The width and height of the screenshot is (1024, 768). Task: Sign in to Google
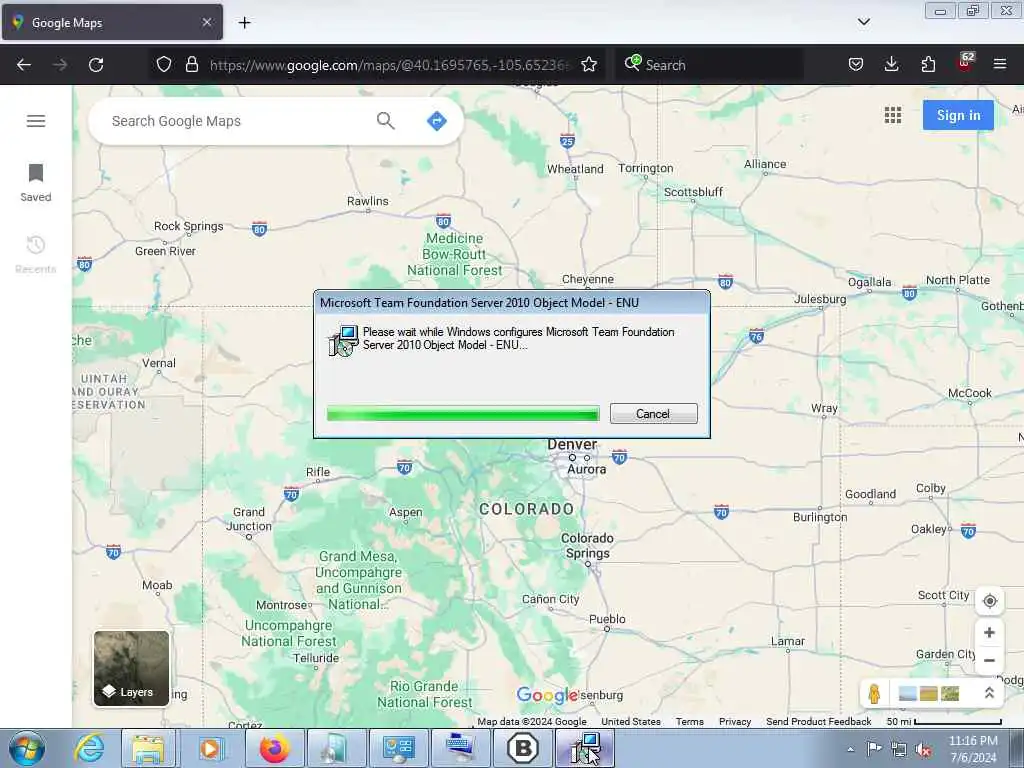tap(958, 116)
